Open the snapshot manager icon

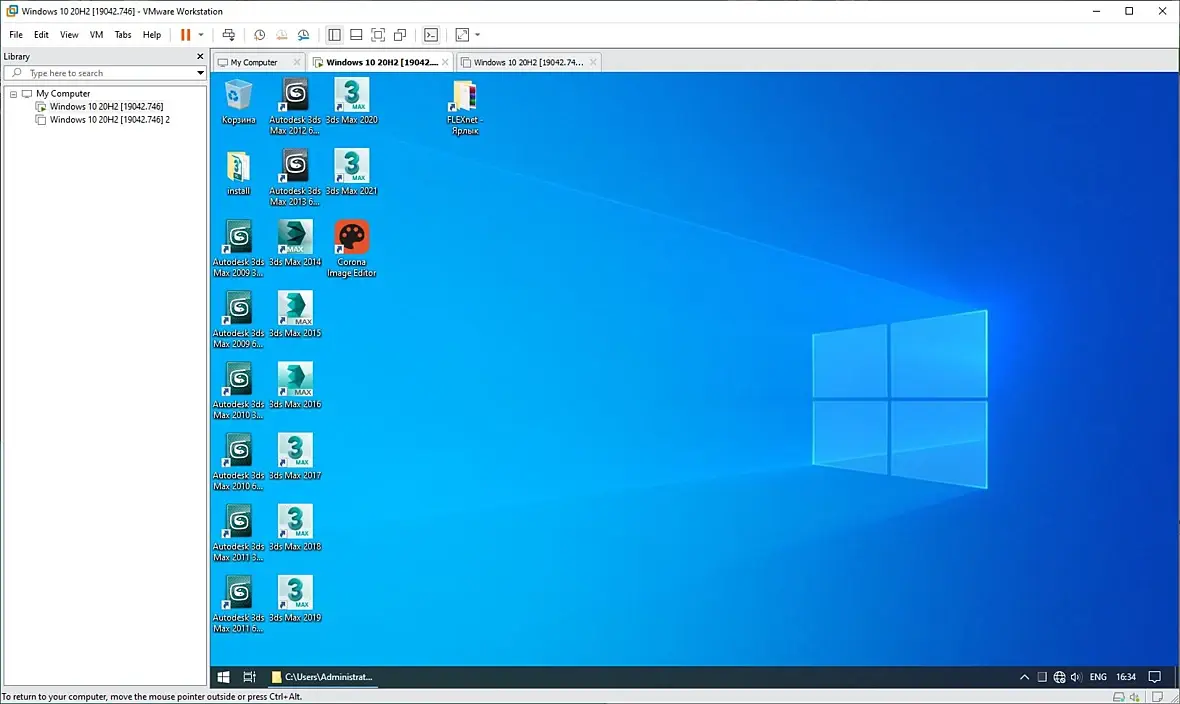coord(303,35)
